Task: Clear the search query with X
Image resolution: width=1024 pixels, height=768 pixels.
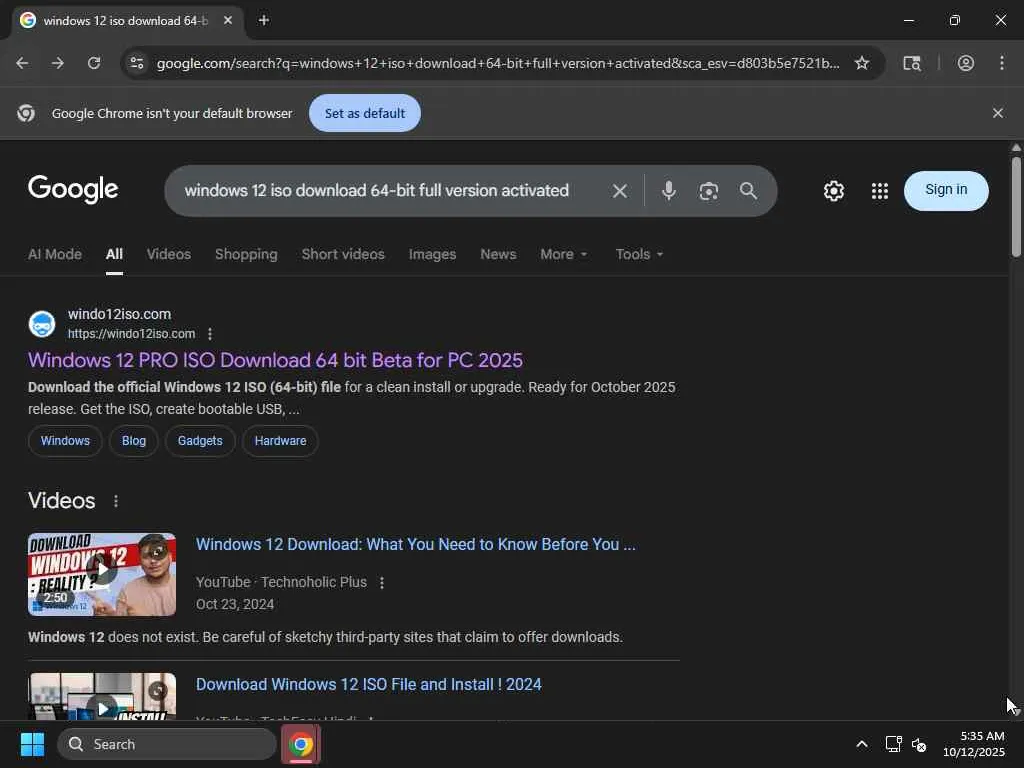Action: [620, 191]
